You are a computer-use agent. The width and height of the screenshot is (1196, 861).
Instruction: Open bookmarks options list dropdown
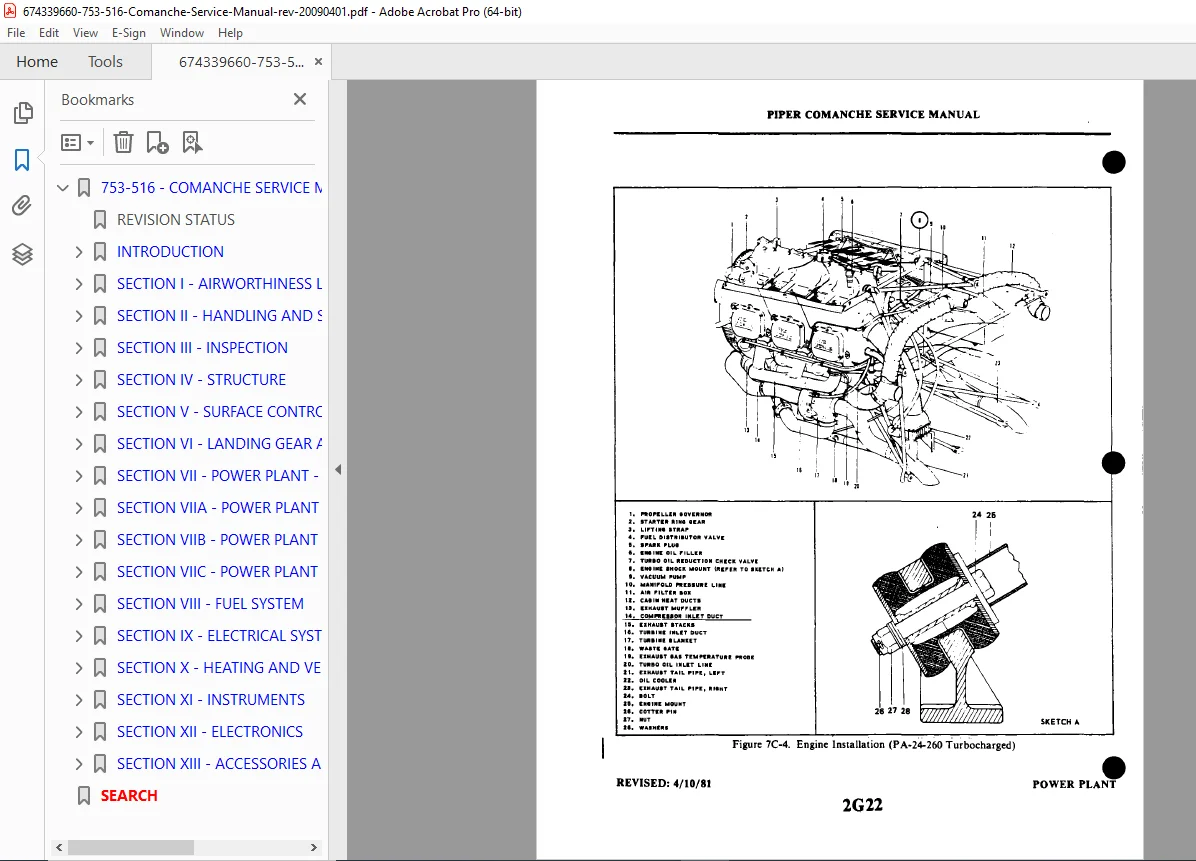point(77,143)
